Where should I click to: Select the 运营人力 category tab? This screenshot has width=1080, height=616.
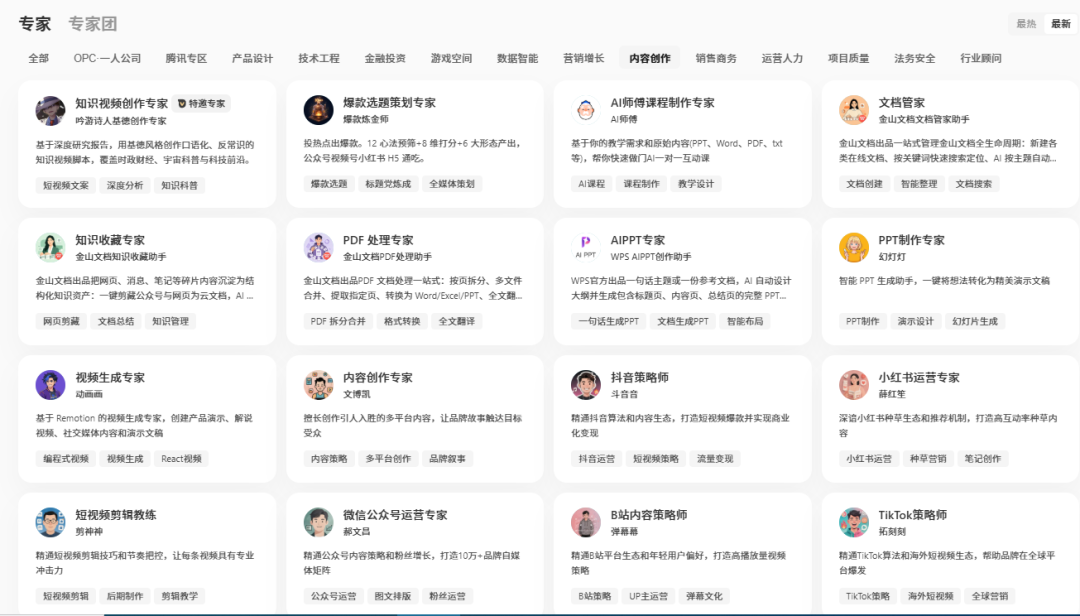(x=782, y=58)
